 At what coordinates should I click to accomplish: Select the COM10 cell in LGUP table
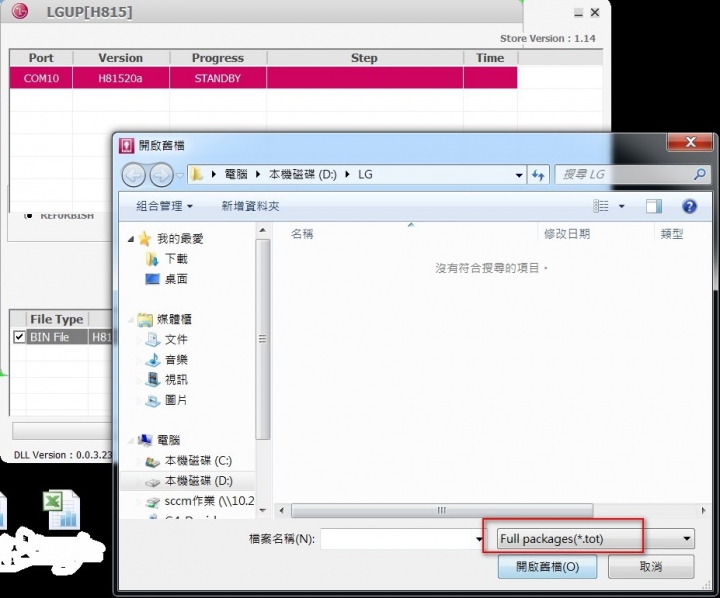[41, 78]
